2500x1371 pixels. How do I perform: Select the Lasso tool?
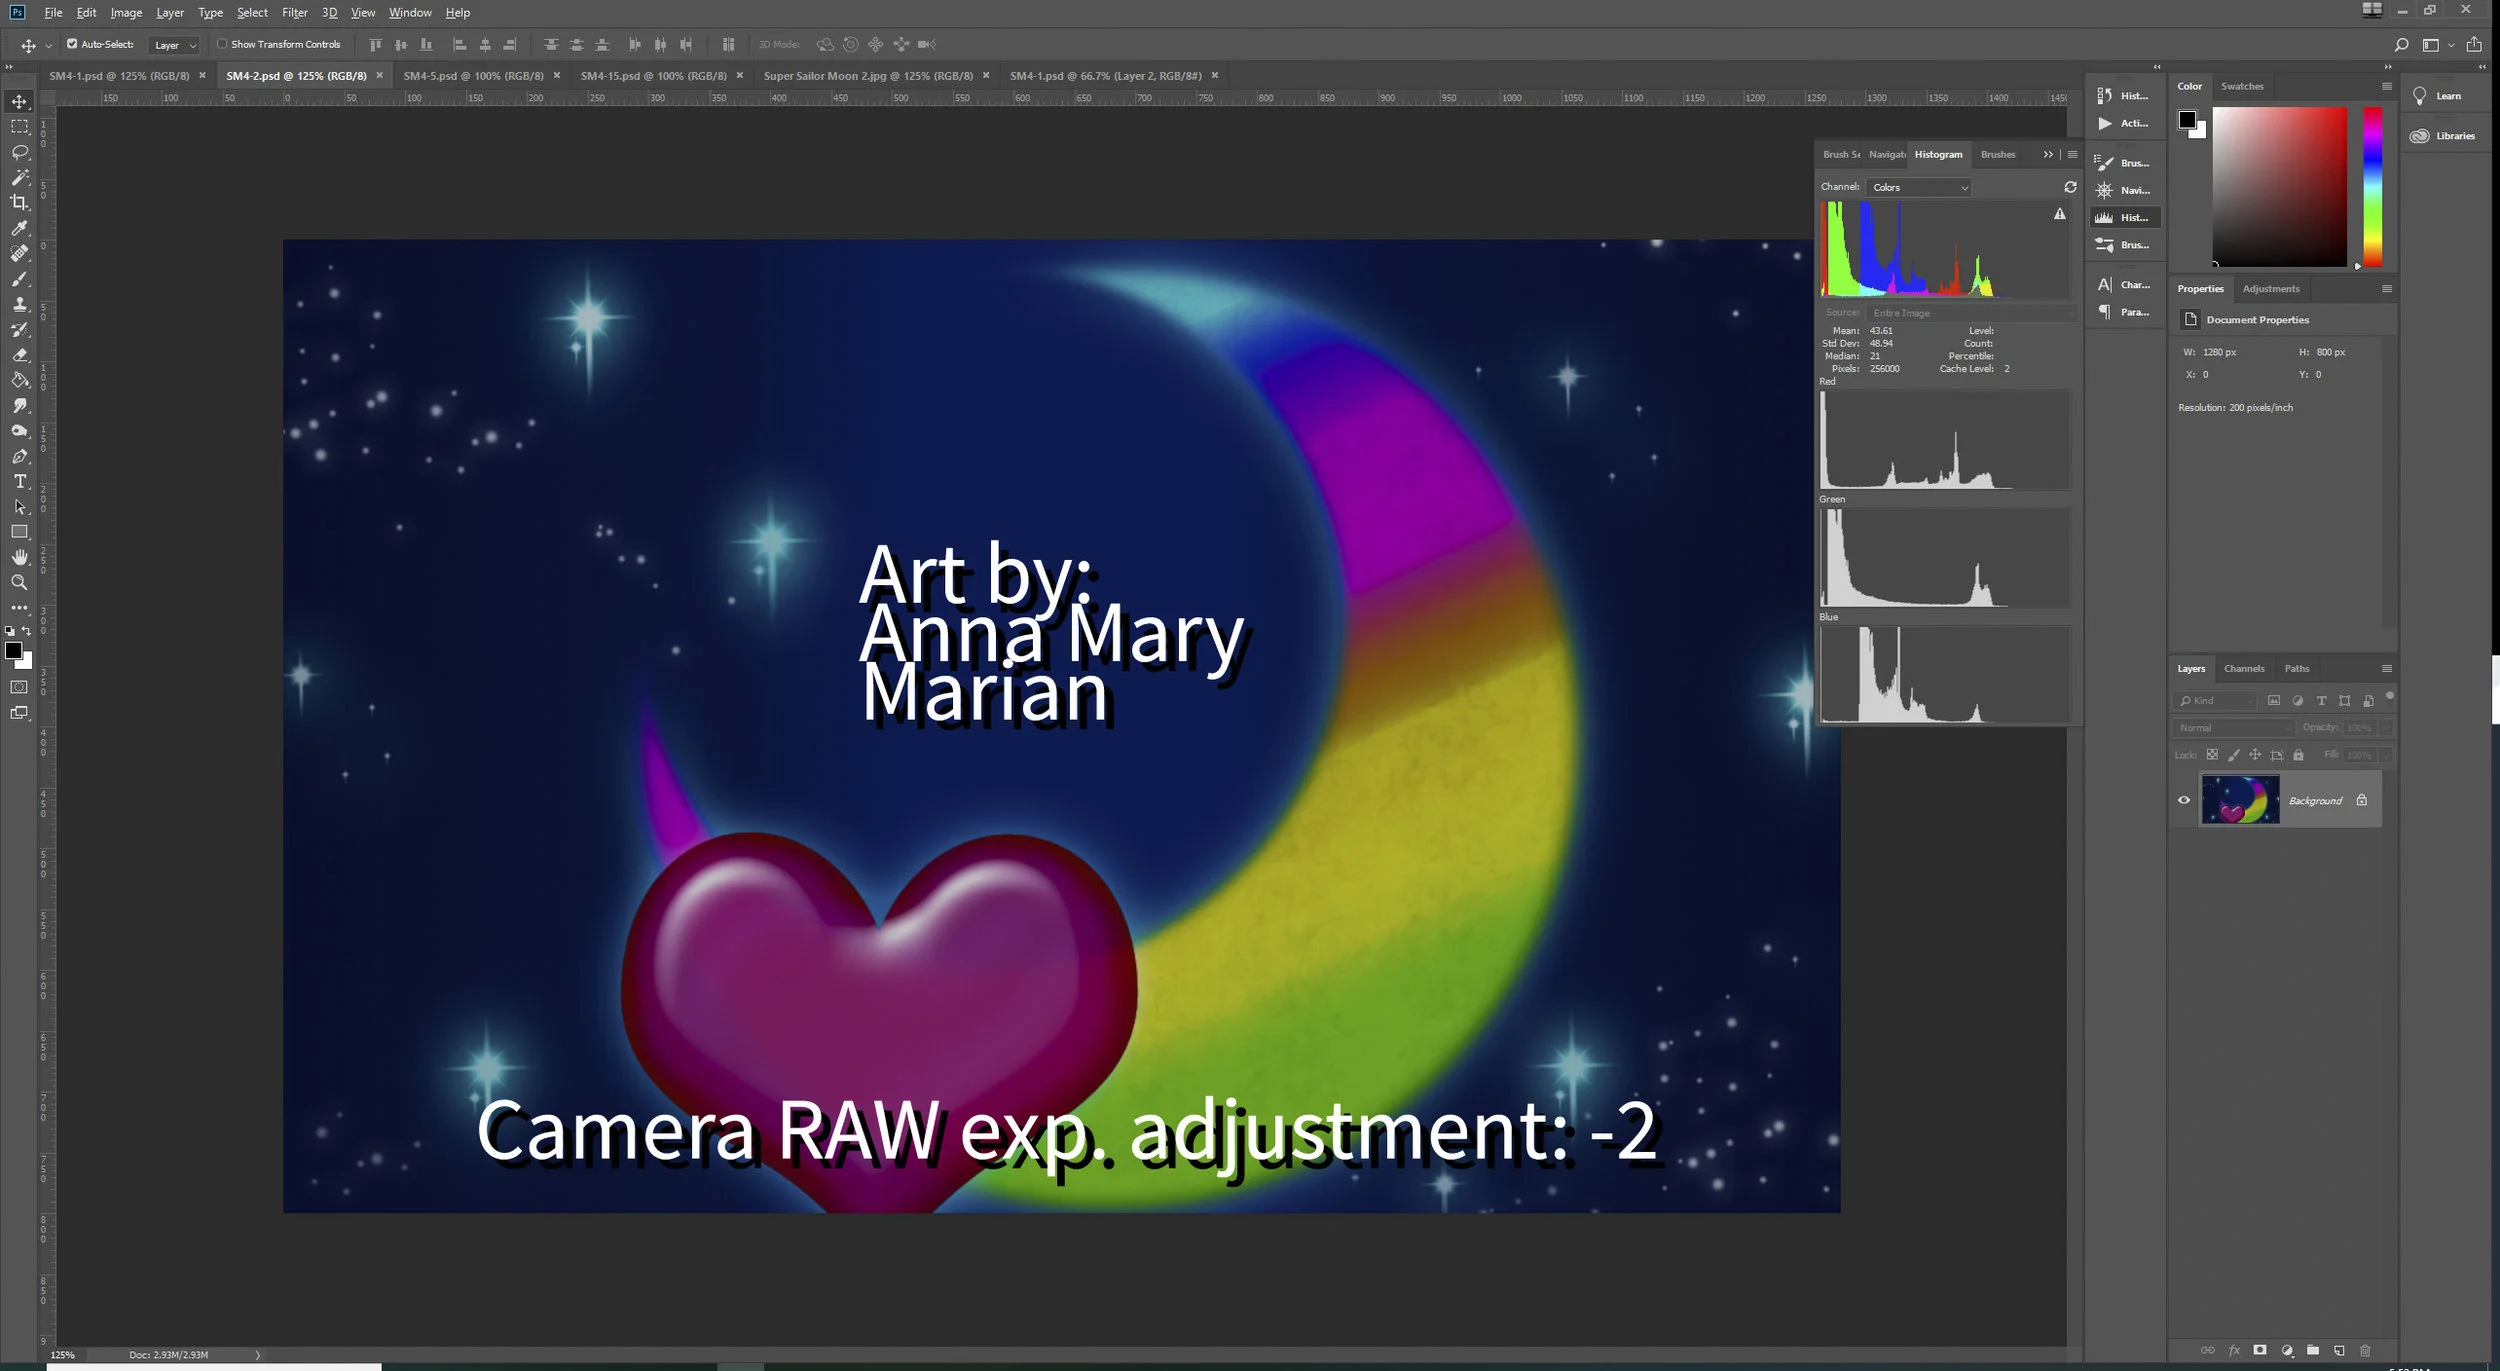point(19,152)
